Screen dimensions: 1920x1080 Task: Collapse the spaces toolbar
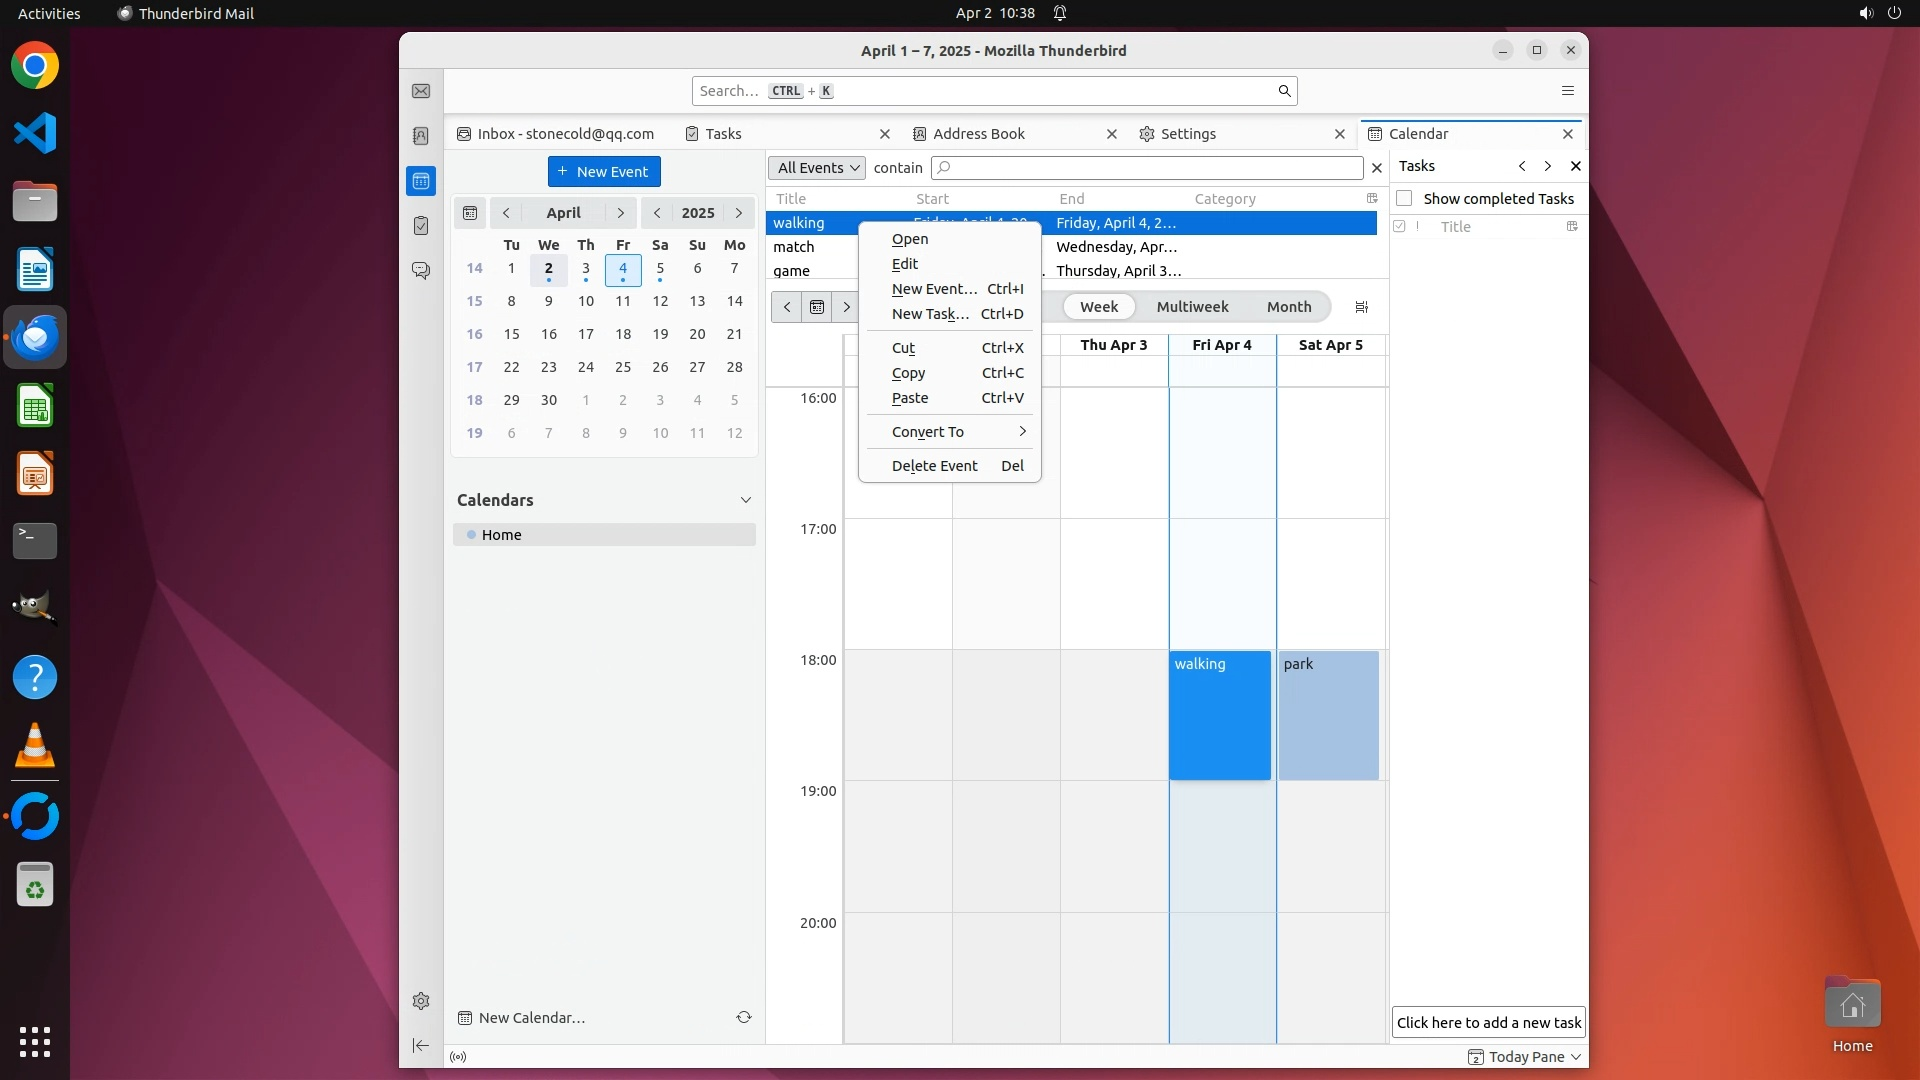click(x=421, y=1045)
